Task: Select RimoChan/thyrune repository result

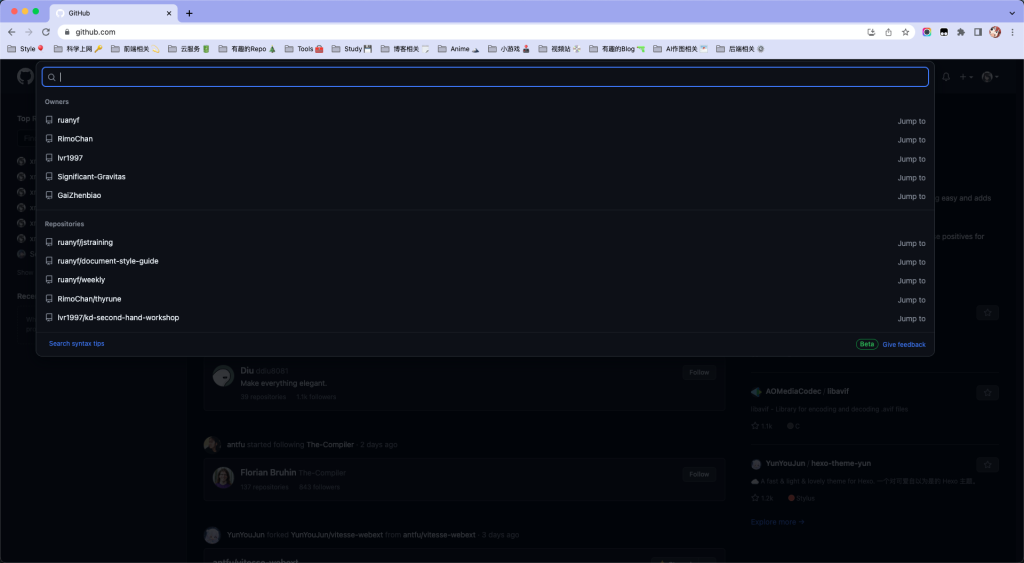Action: 89,299
